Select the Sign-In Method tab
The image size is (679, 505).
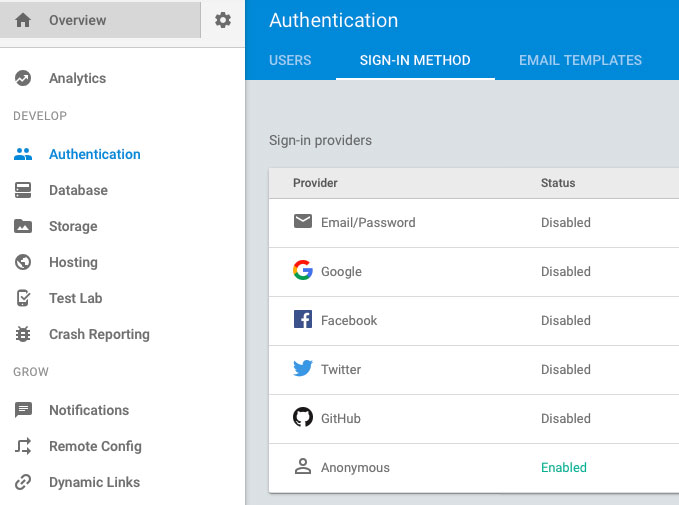point(415,60)
